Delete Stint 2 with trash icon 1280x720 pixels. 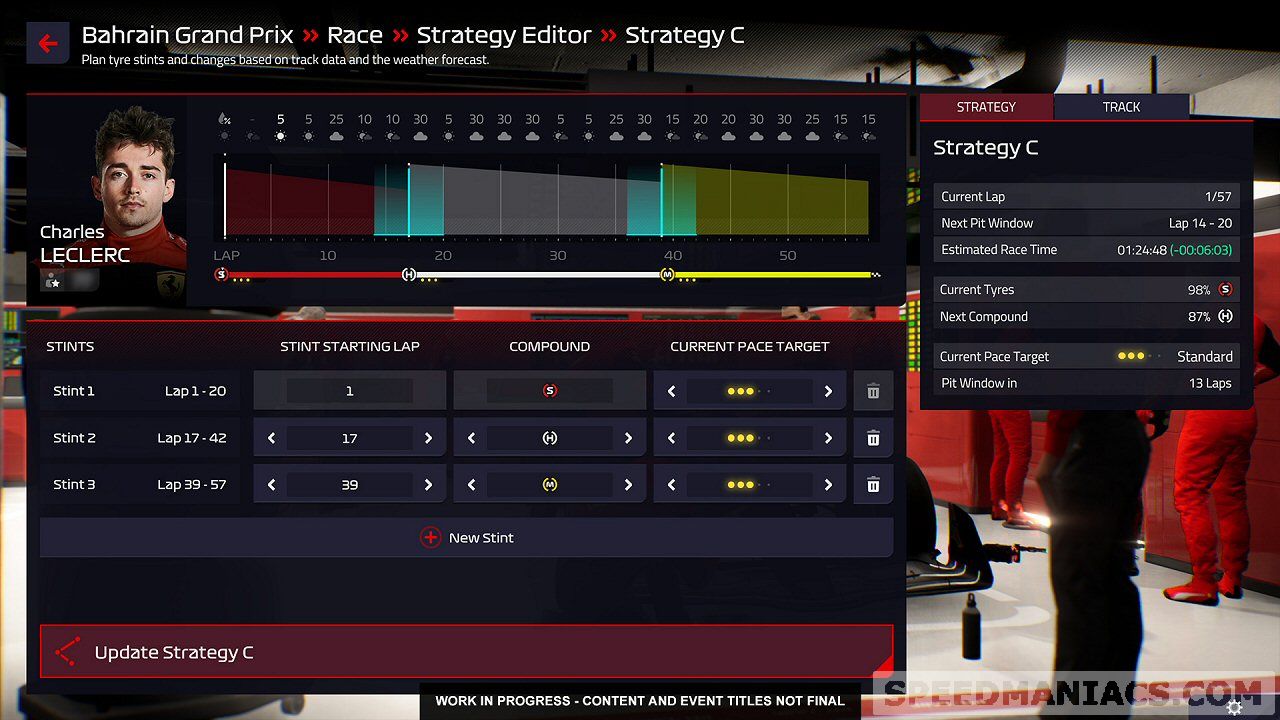coord(873,438)
